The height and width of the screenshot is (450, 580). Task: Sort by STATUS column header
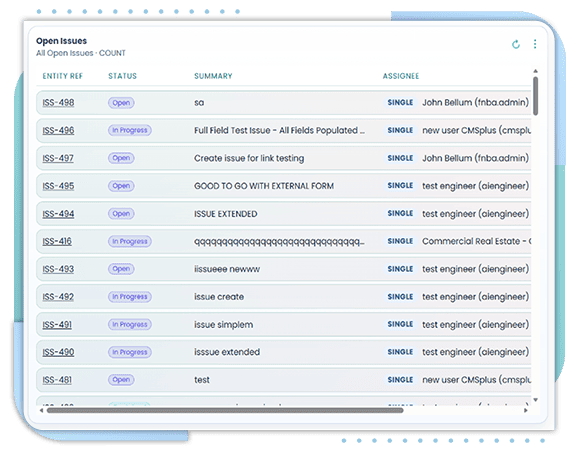click(122, 76)
